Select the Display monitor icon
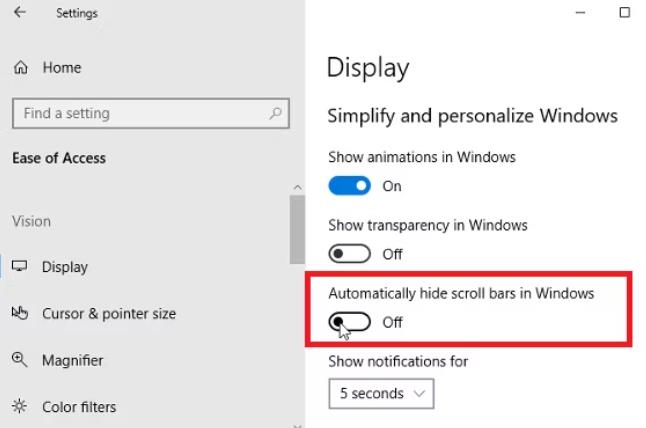 [x=19, y=266]
